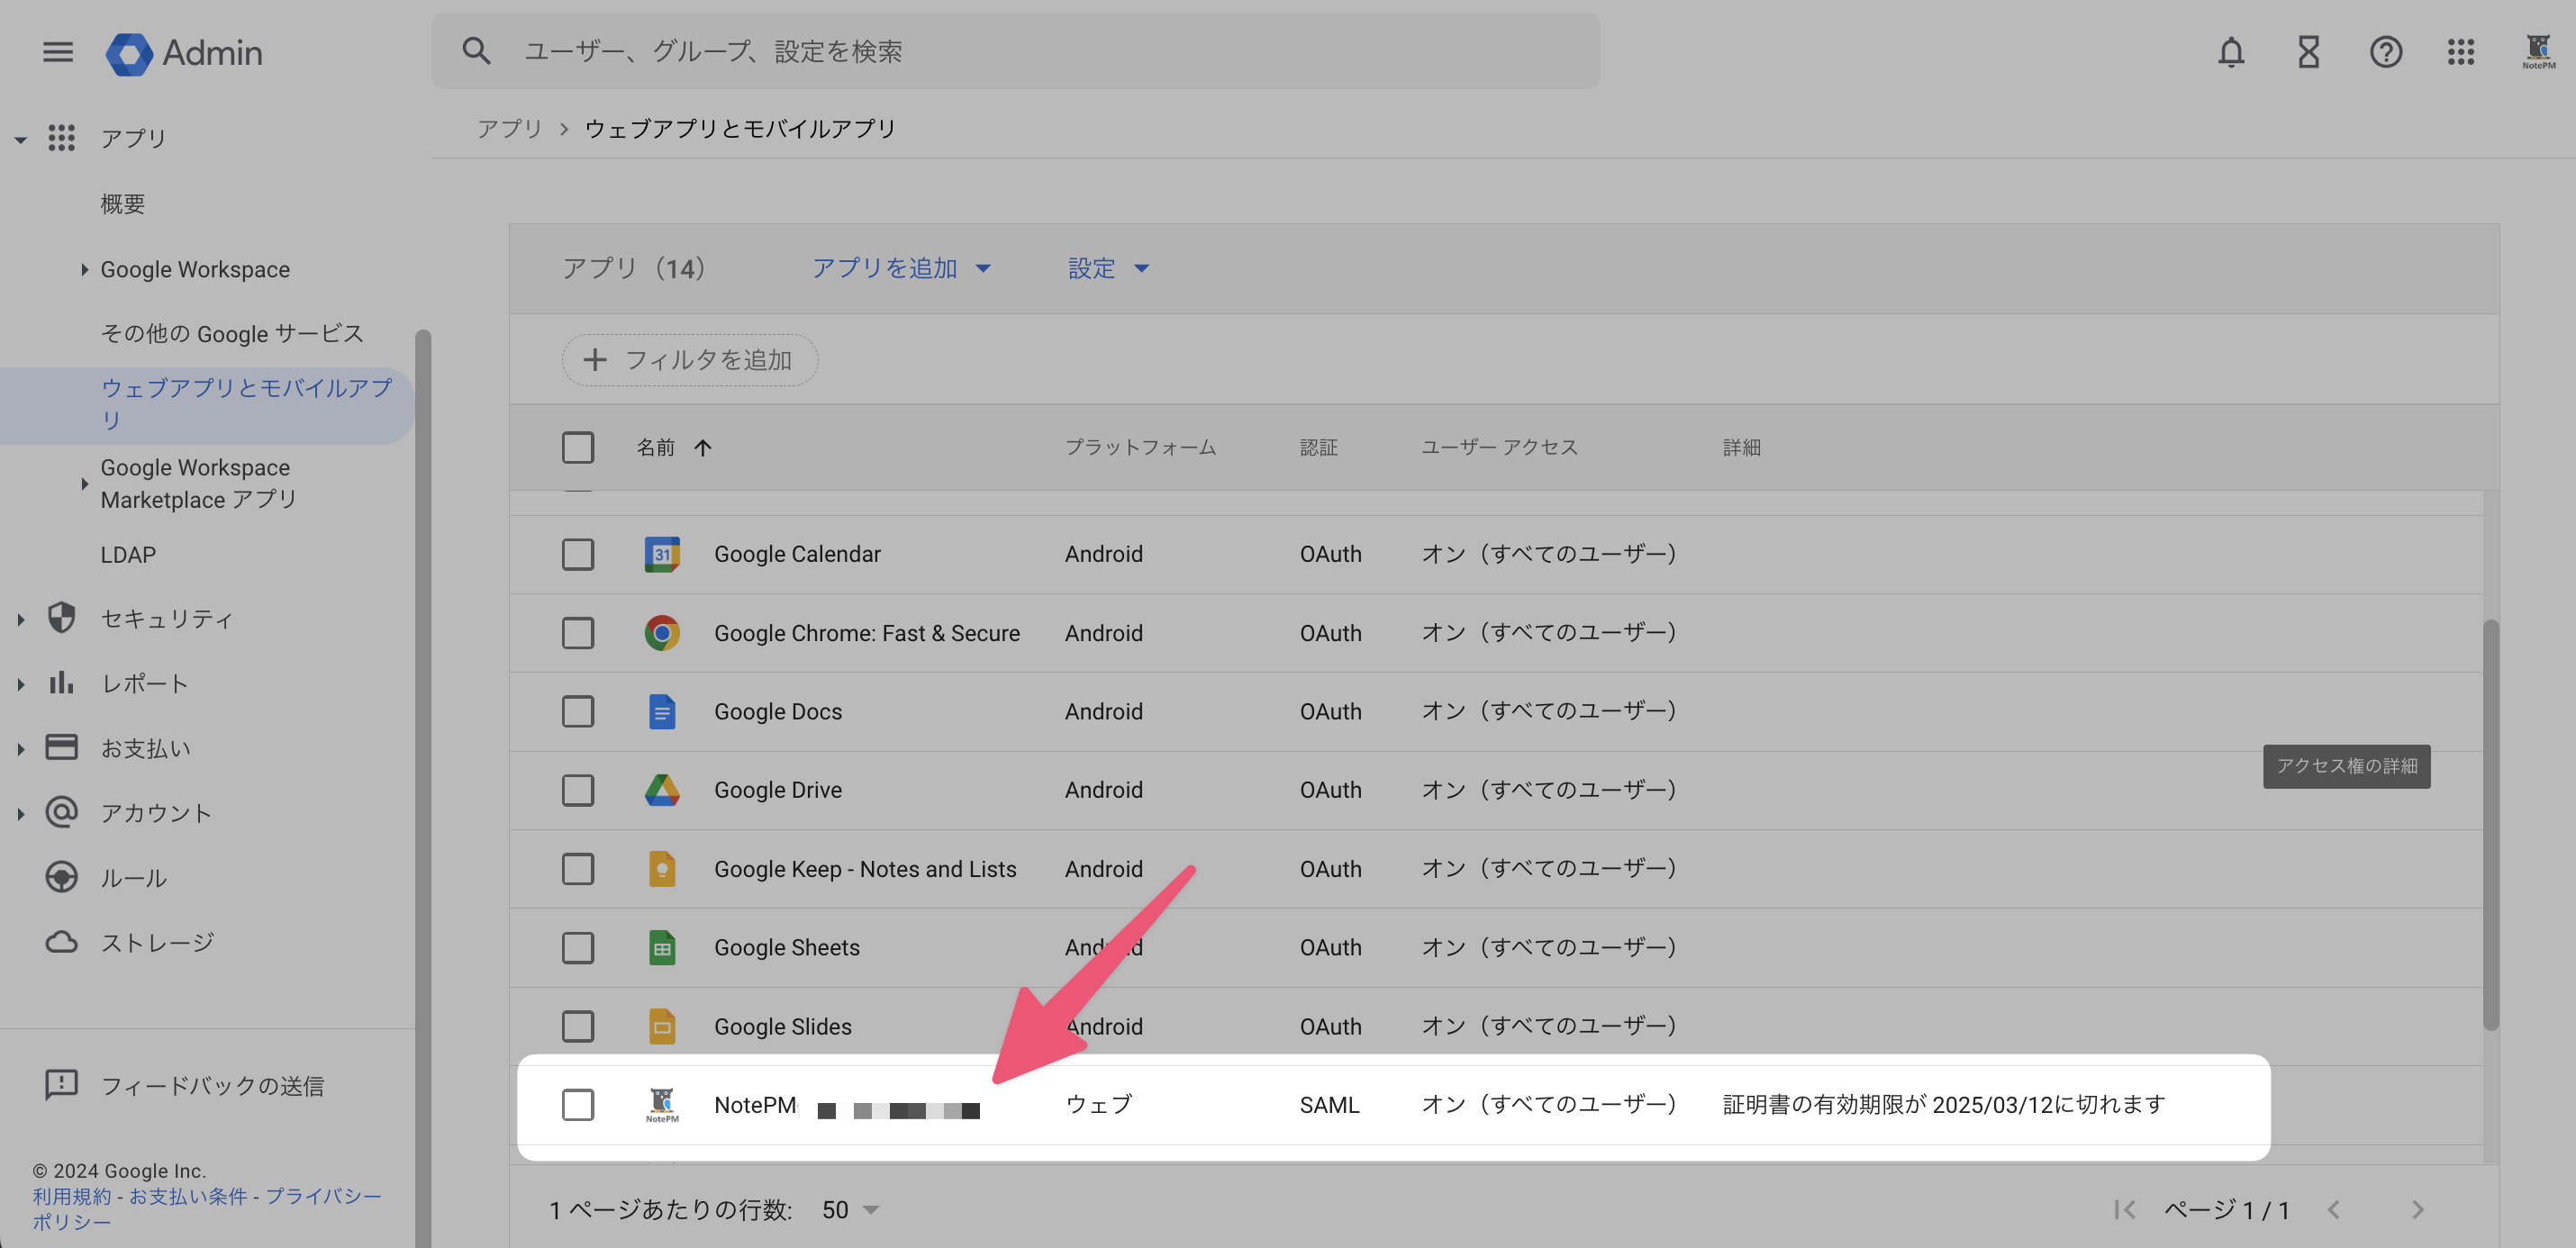This screenshot has height=1248, width=2576.
Task: Focus the ユーザー、グループ、設定を検索 field
Action: pos(1015,51)
